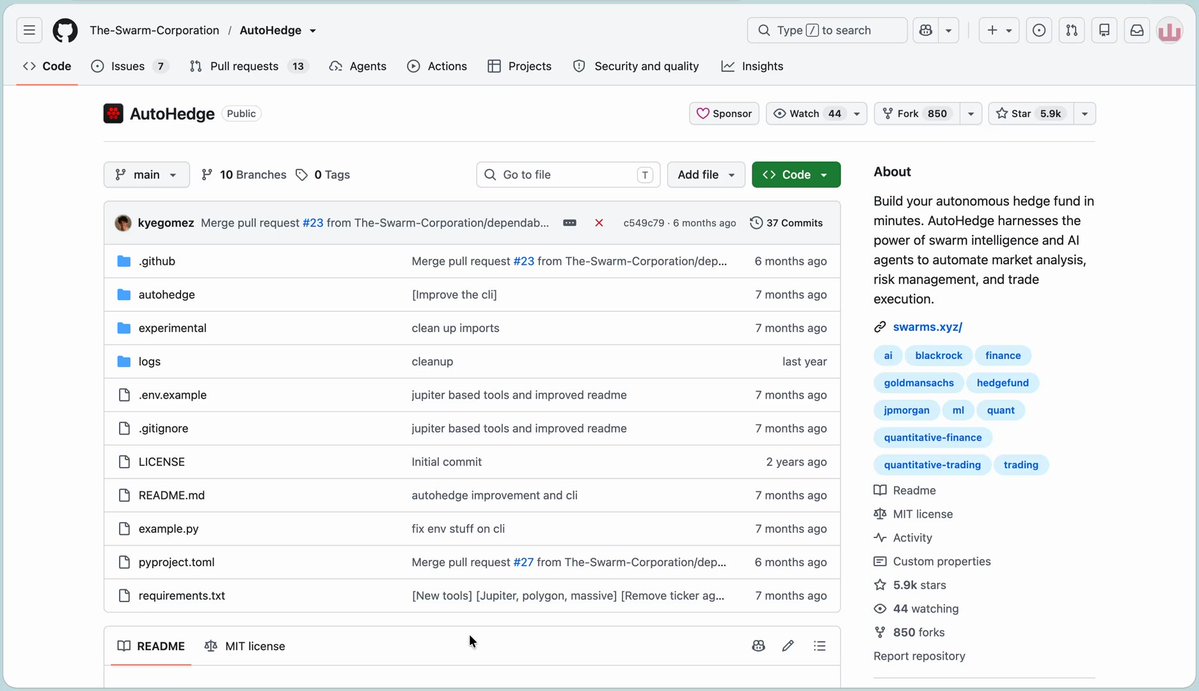The image size is (1199, 691).
Task: Open the experimental folder
Action: (x=172, y=328)
